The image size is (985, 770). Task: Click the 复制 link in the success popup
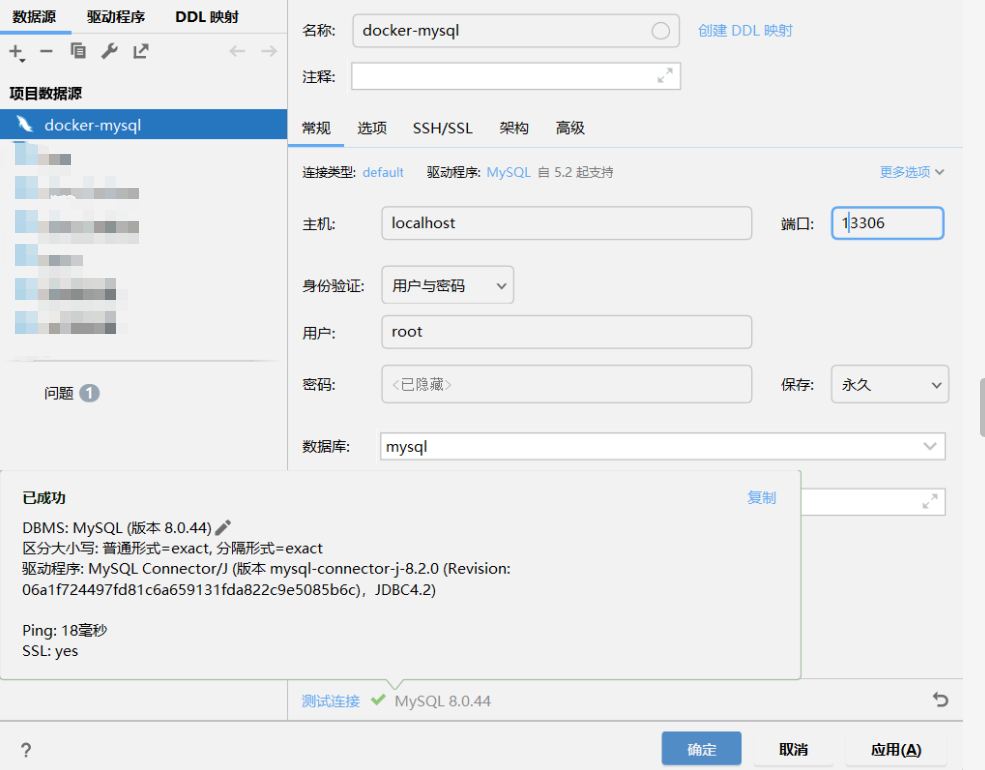coord(761,498)
